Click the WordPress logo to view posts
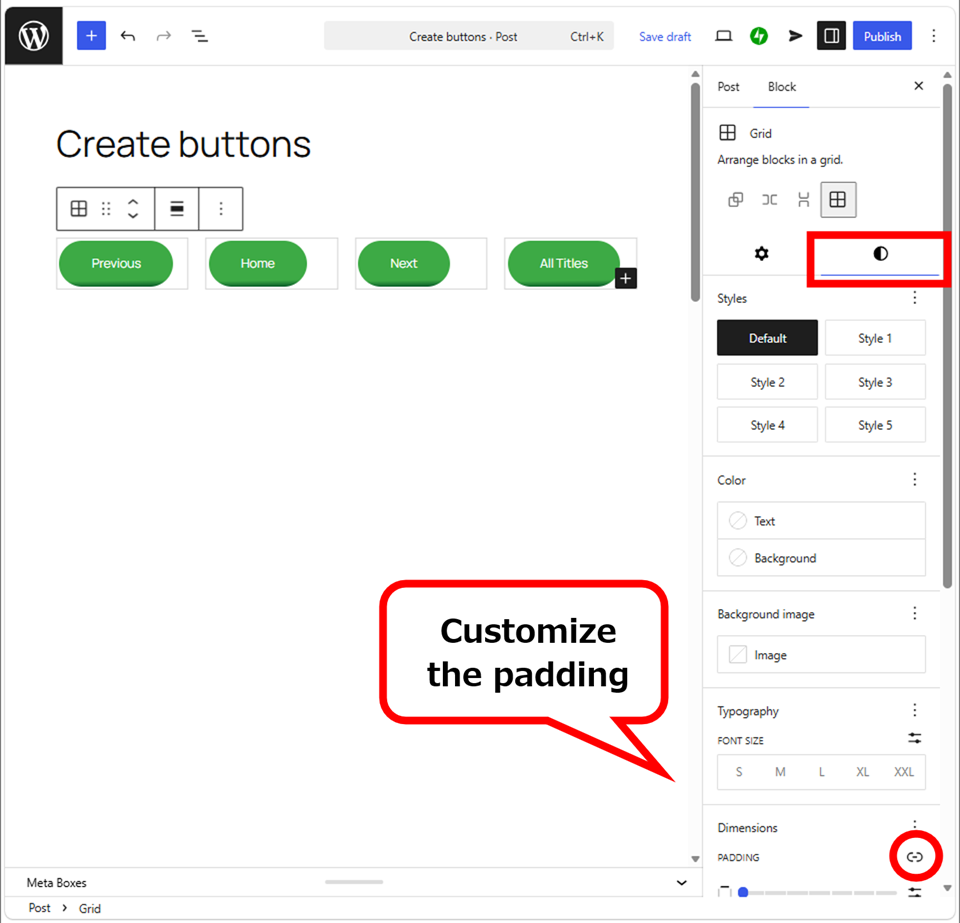 (34, 36)
